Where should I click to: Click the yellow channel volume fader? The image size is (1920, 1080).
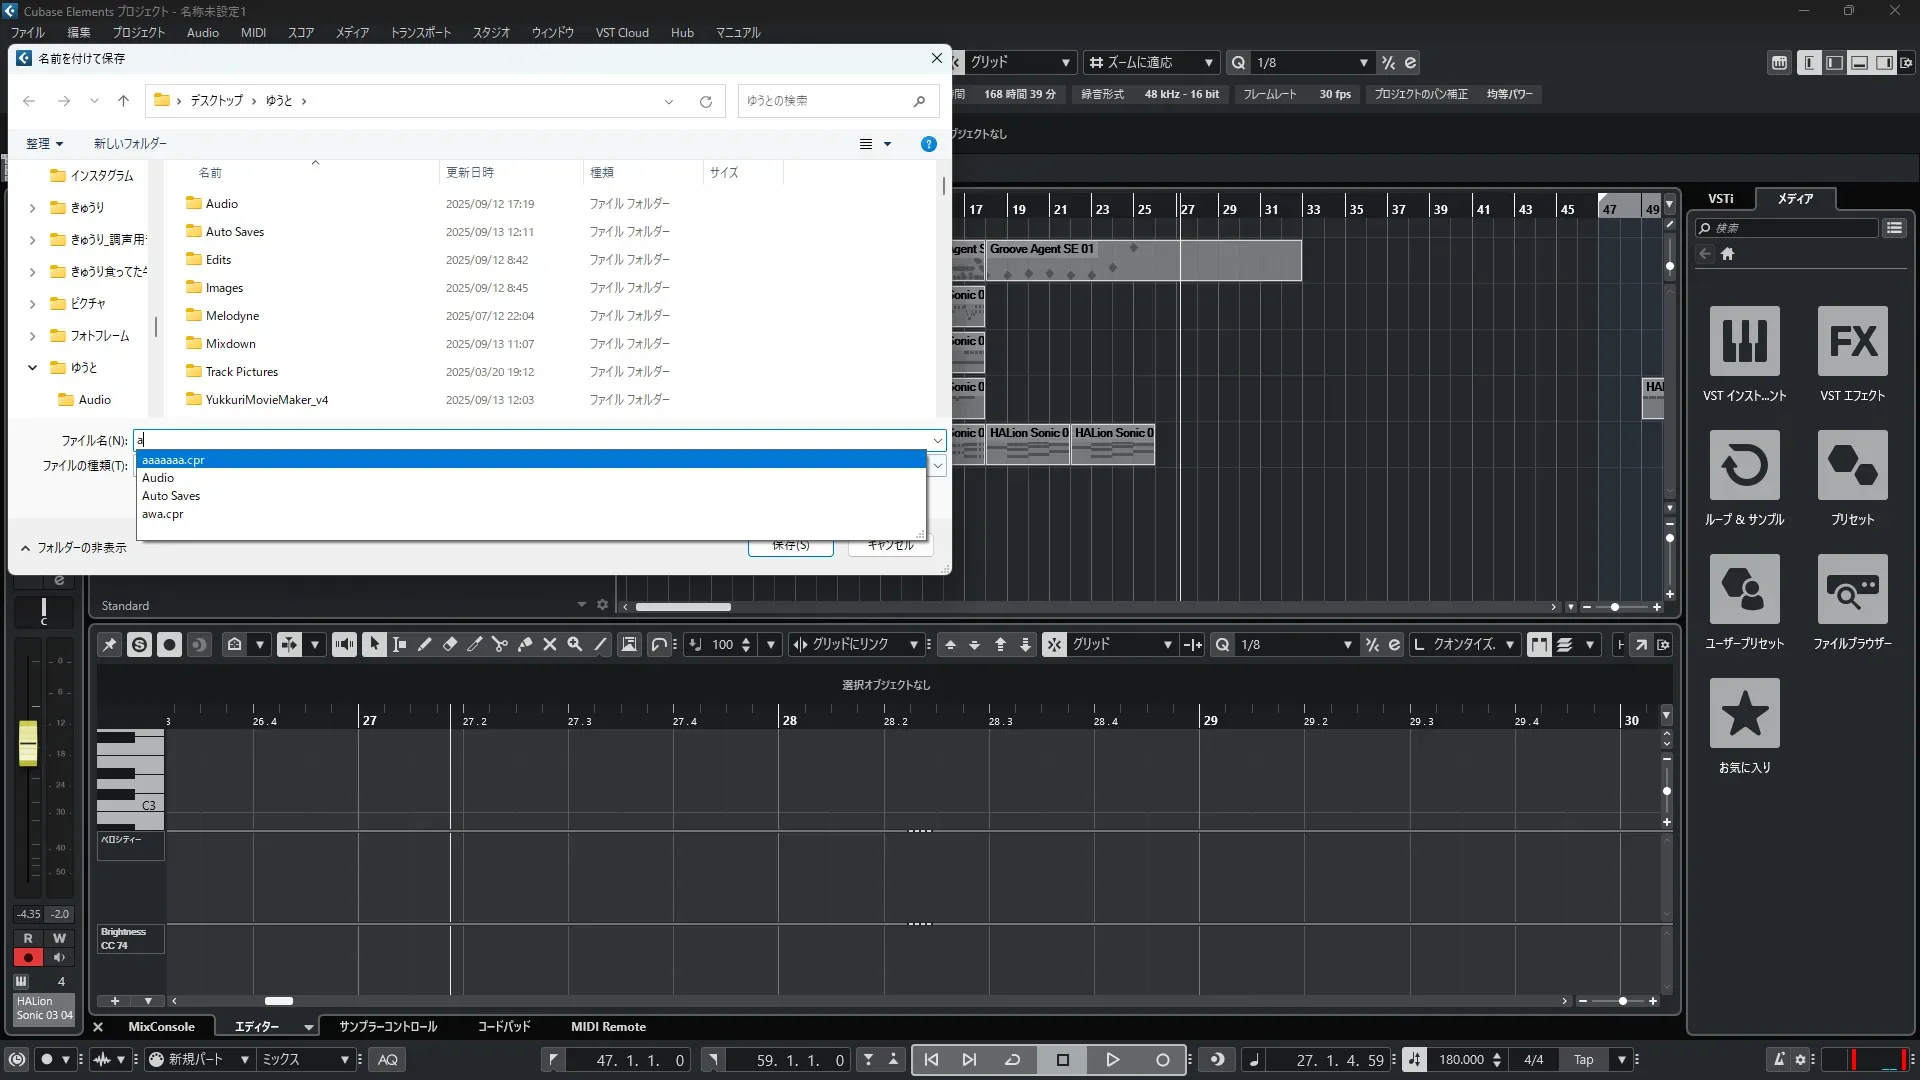pyautogui.click(x=28, y=743)
